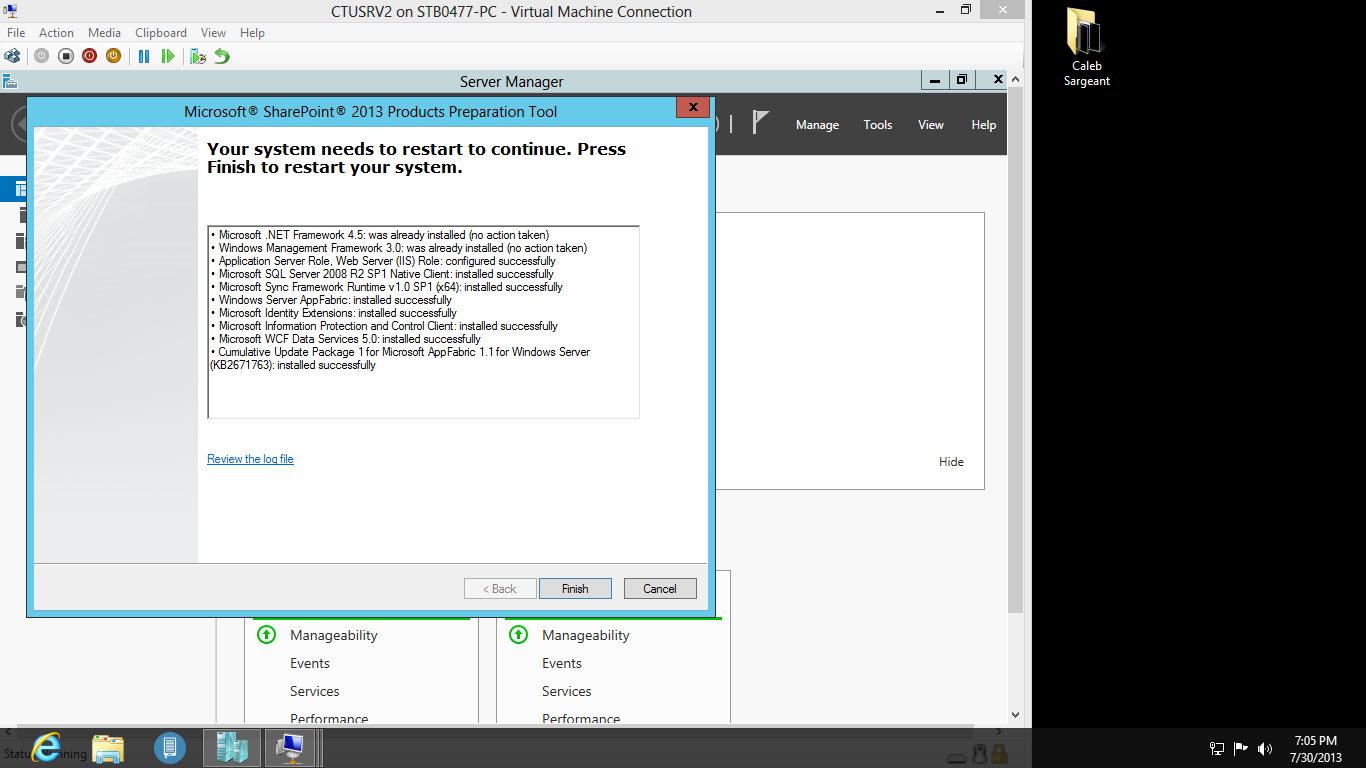Click Services under the right Manageability tile

click(567, 691)
